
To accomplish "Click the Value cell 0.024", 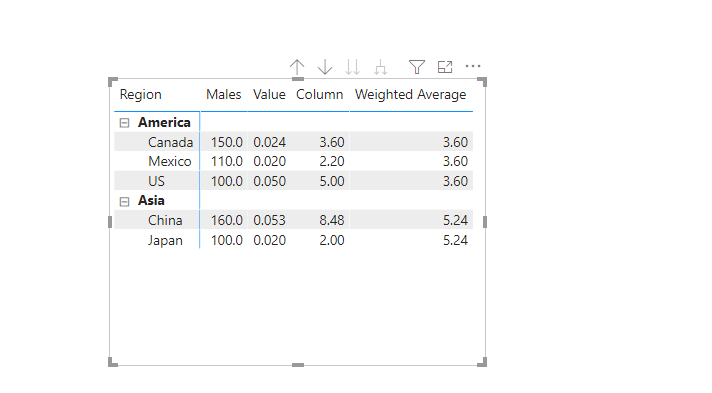I will click(270, 142).
